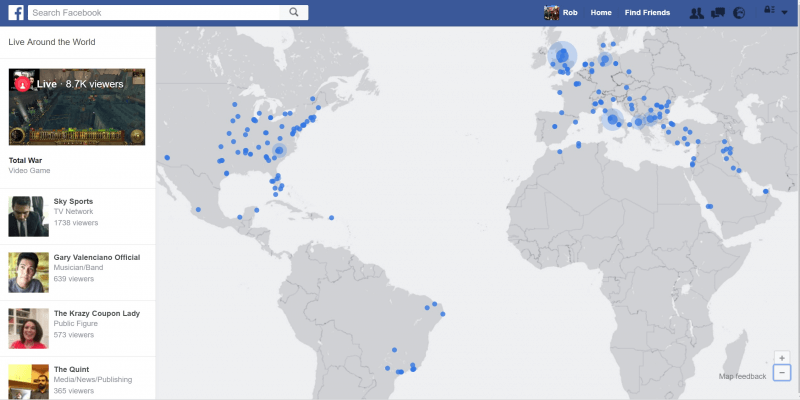This screenshot has height=400, width=800.
Task: Play the Total War live video
Action: (x=77, y=107)
